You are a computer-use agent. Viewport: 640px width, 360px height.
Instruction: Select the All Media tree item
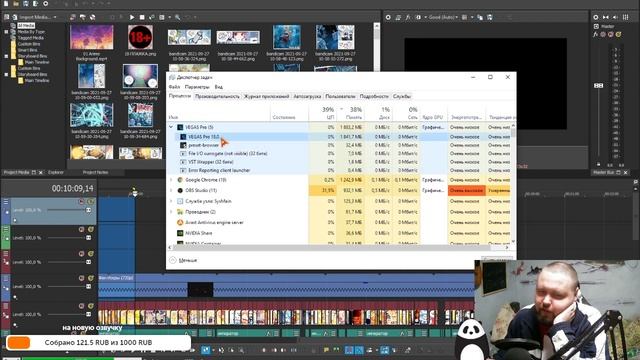(26, 26)
